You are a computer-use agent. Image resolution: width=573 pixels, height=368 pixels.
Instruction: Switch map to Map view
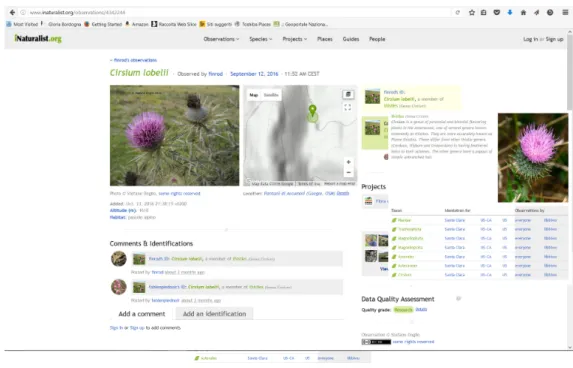[x=254, y=95]
